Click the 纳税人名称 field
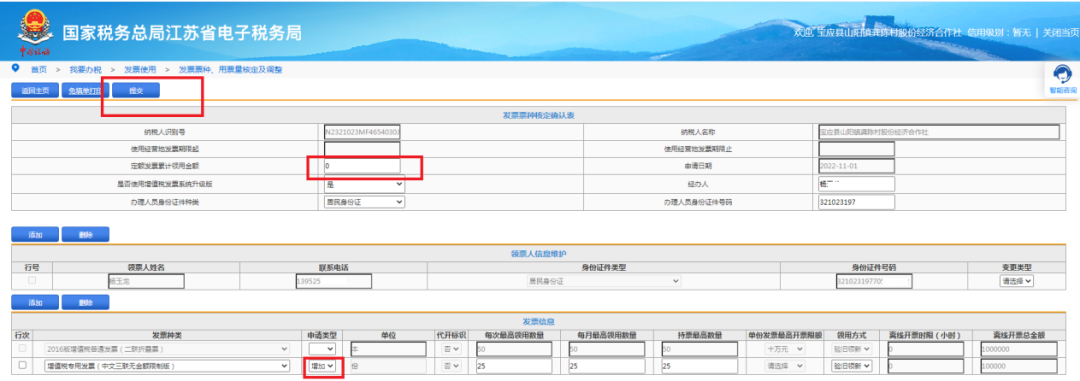The image size is (1080, 381). (939, 132)
